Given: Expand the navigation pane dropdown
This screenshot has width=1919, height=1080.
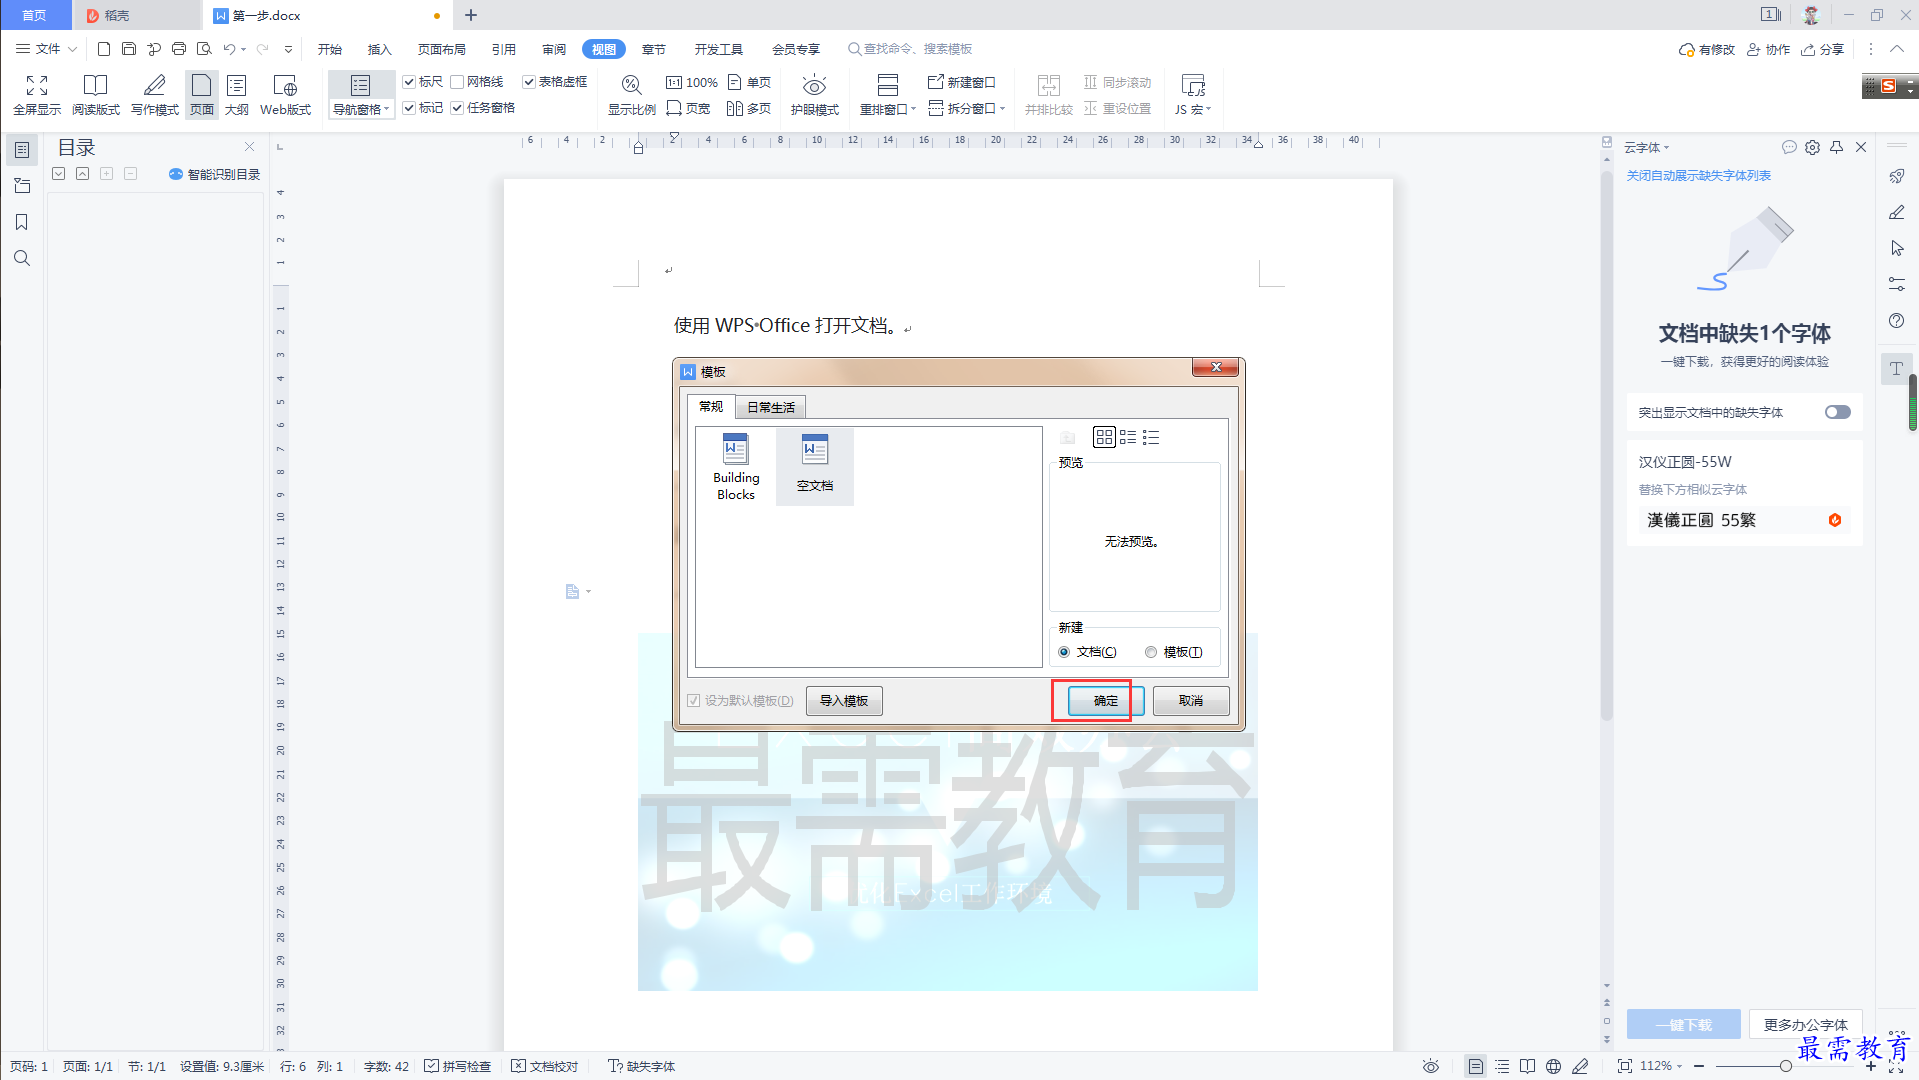Looking at the screenshot, I should click(x=386, y=109).
